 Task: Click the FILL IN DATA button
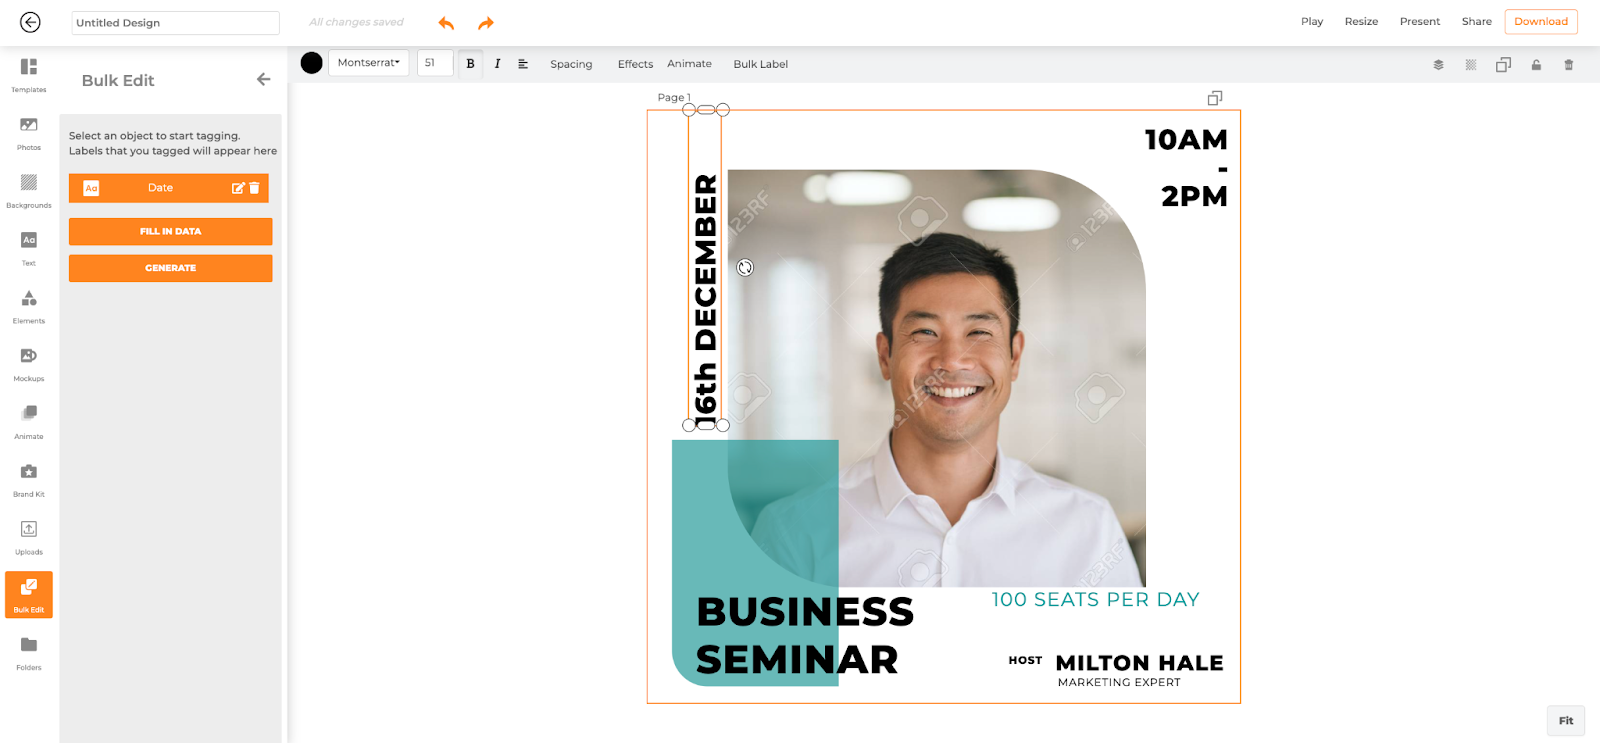[170, 231]
